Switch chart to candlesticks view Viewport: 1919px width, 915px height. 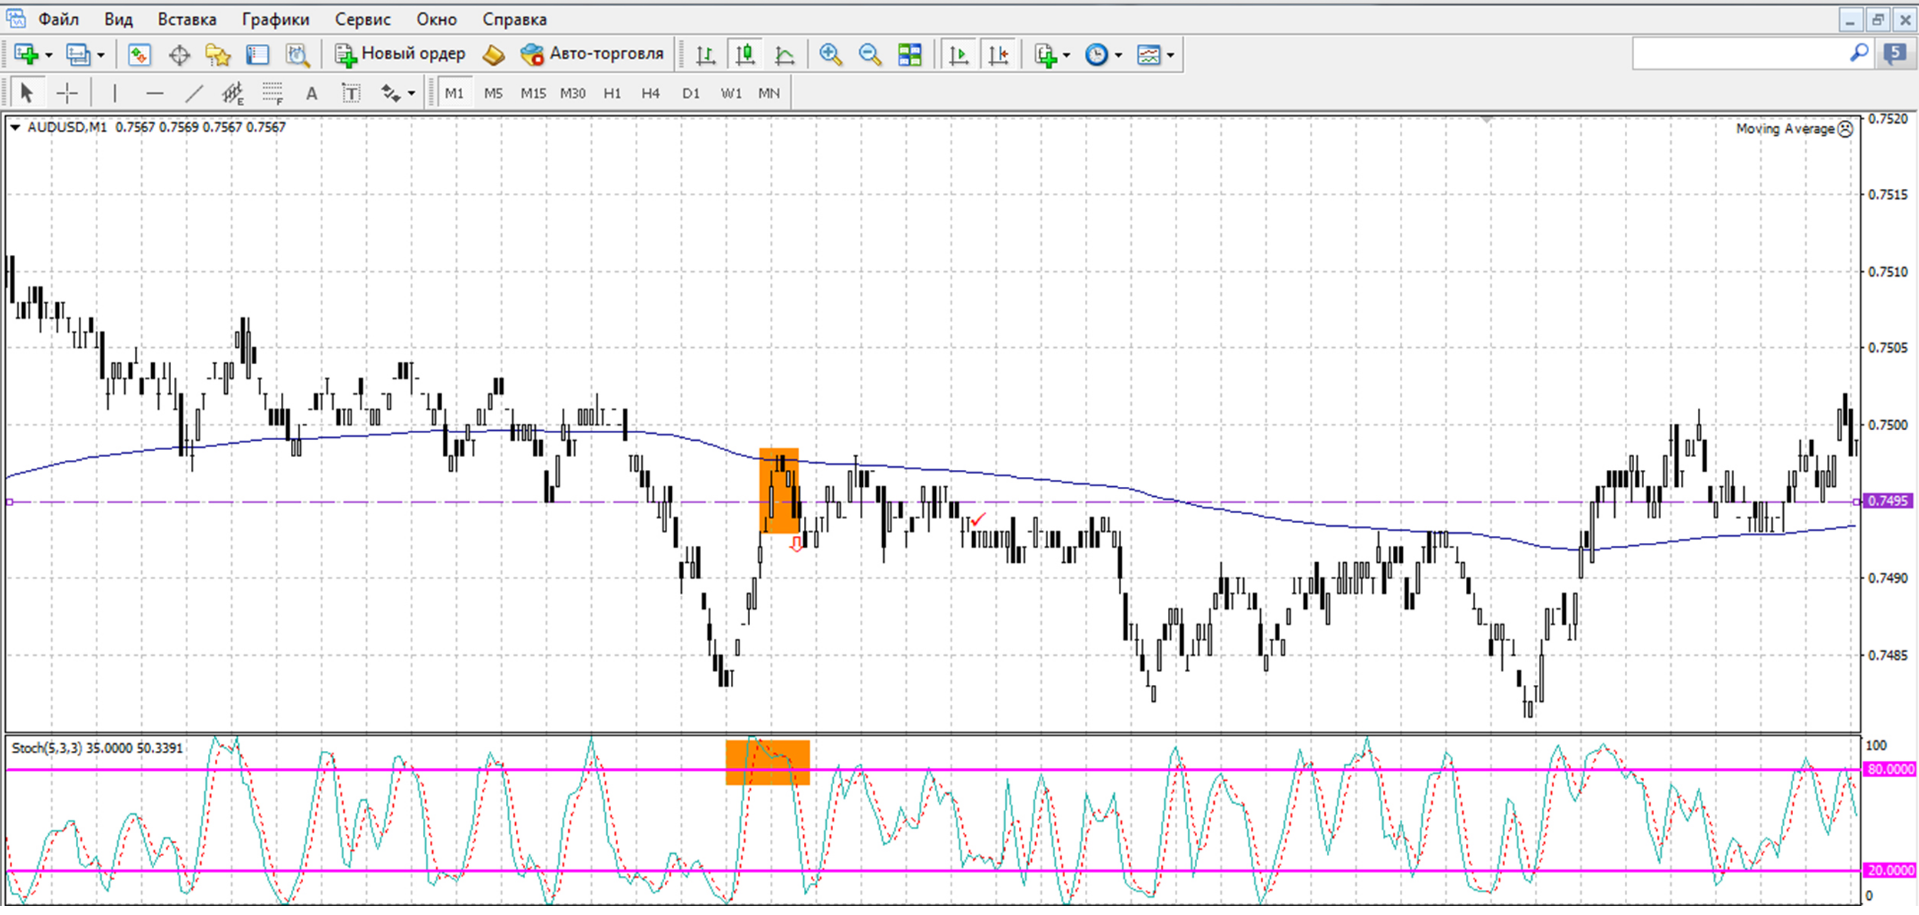[745, 55]
